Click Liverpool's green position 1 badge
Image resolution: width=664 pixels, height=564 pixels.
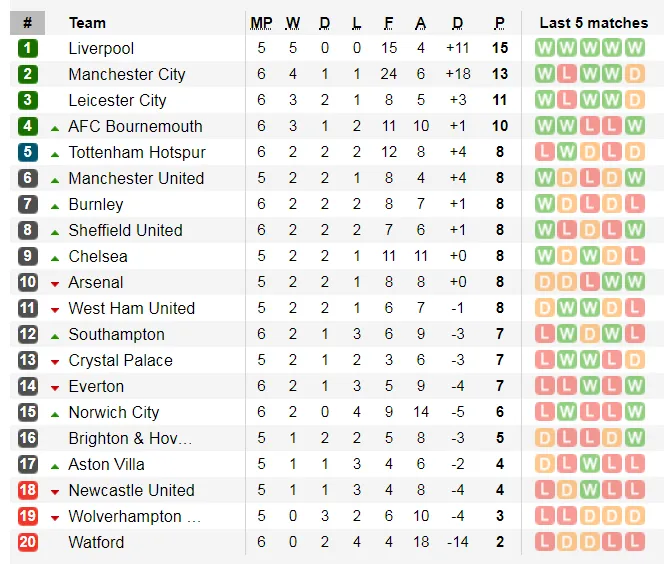[x=27, y=48]
